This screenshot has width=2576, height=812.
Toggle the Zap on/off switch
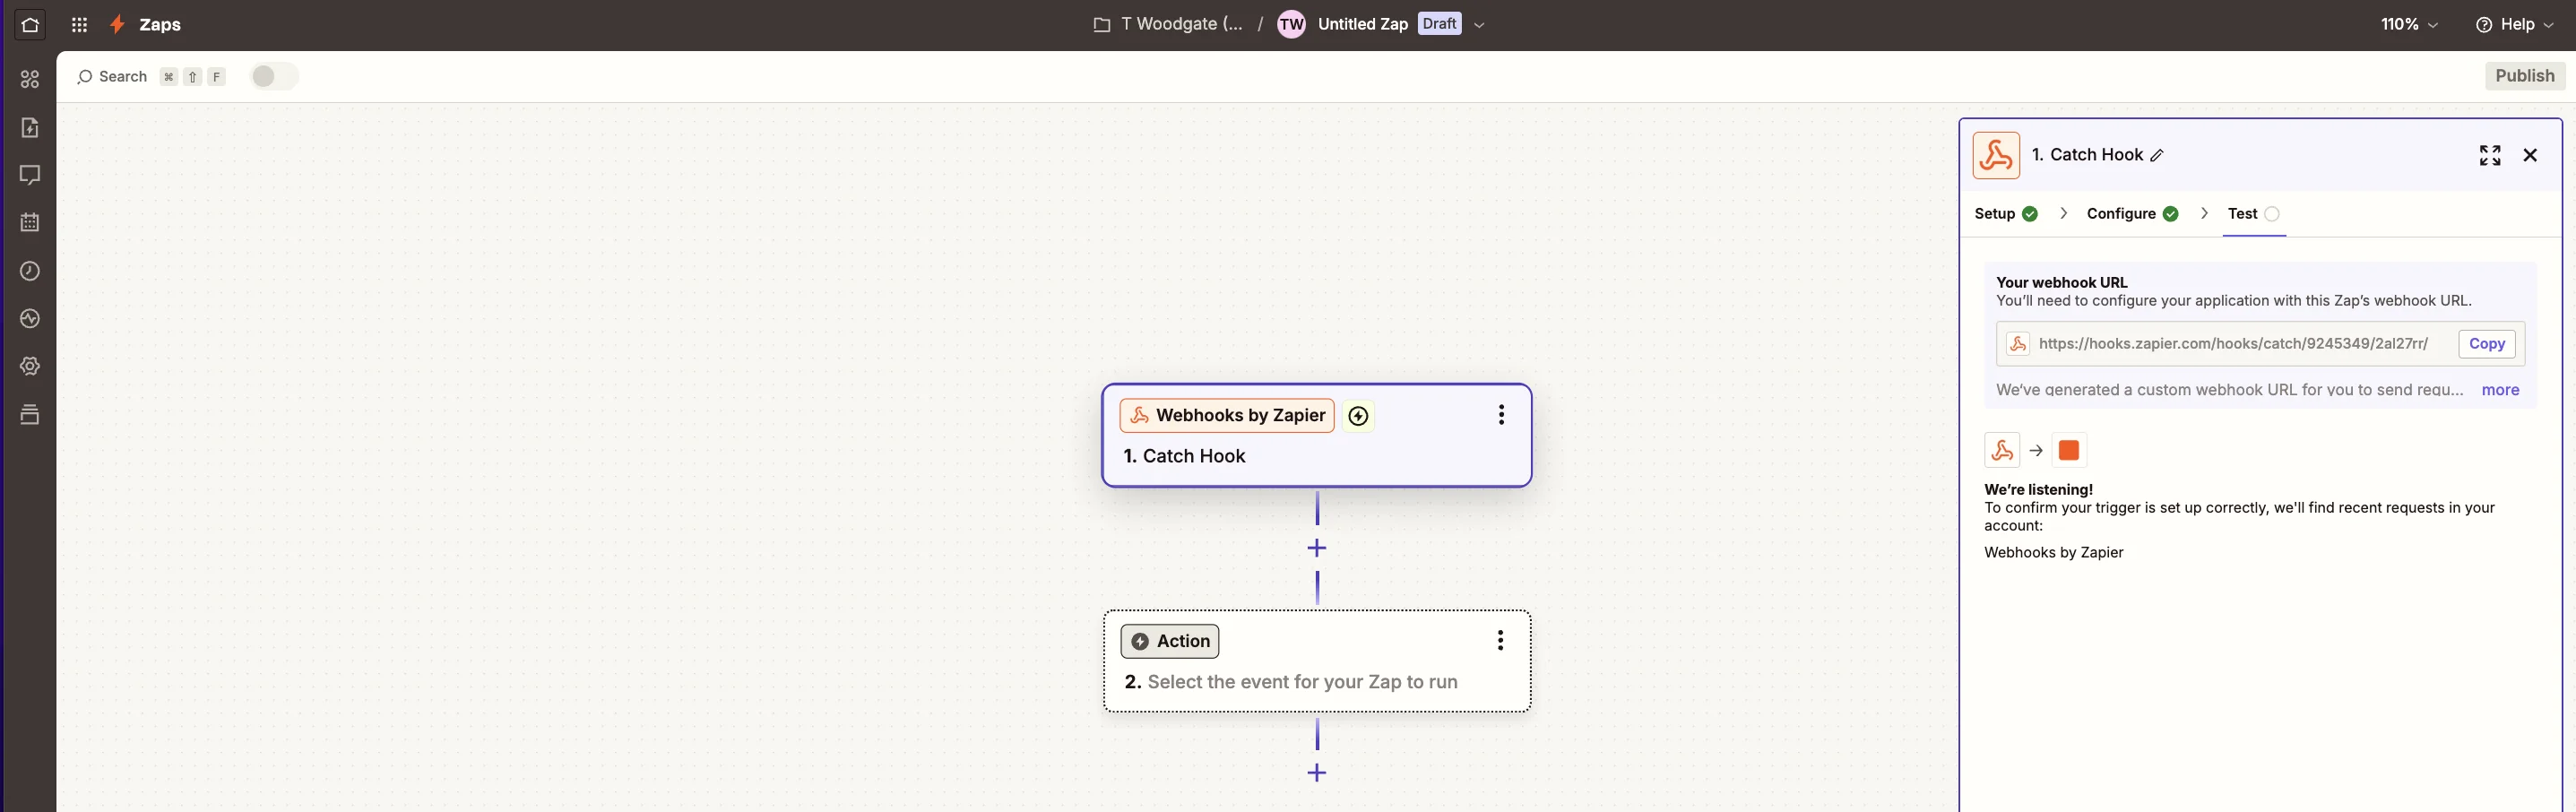click(273, 77)
